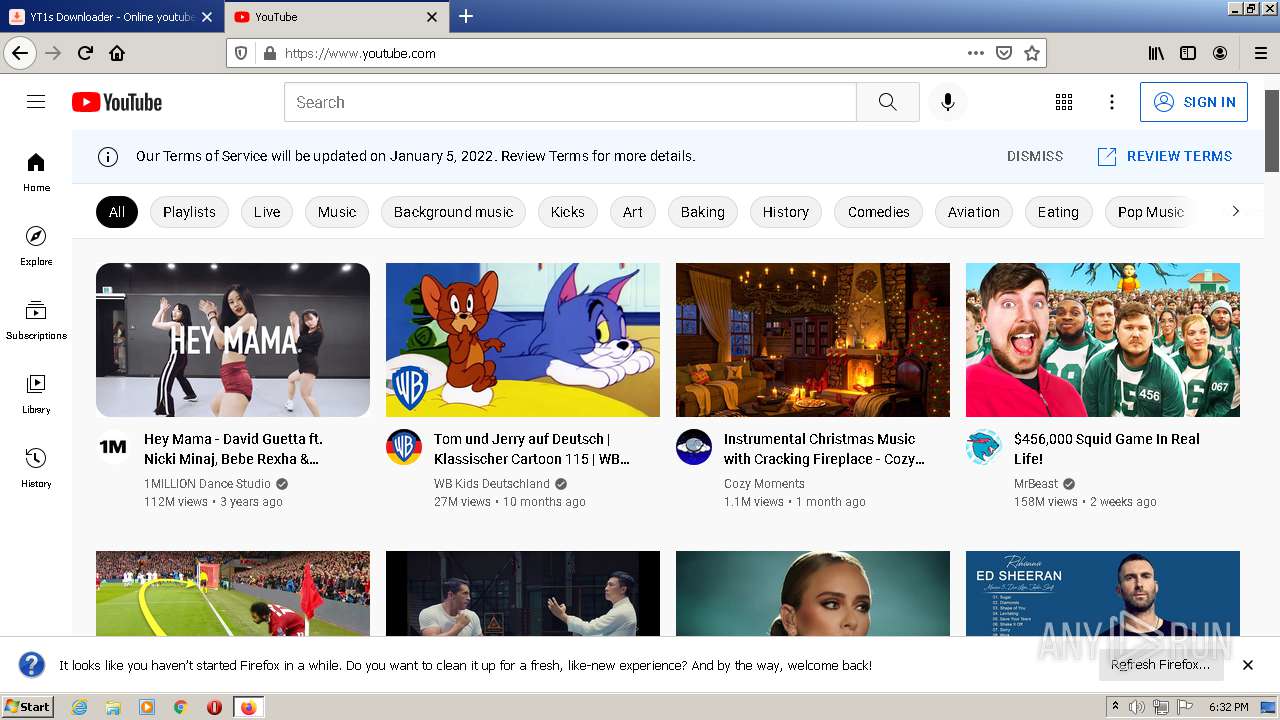
Task: Filter by Eating chip
Action: (x=1058, y=212)
